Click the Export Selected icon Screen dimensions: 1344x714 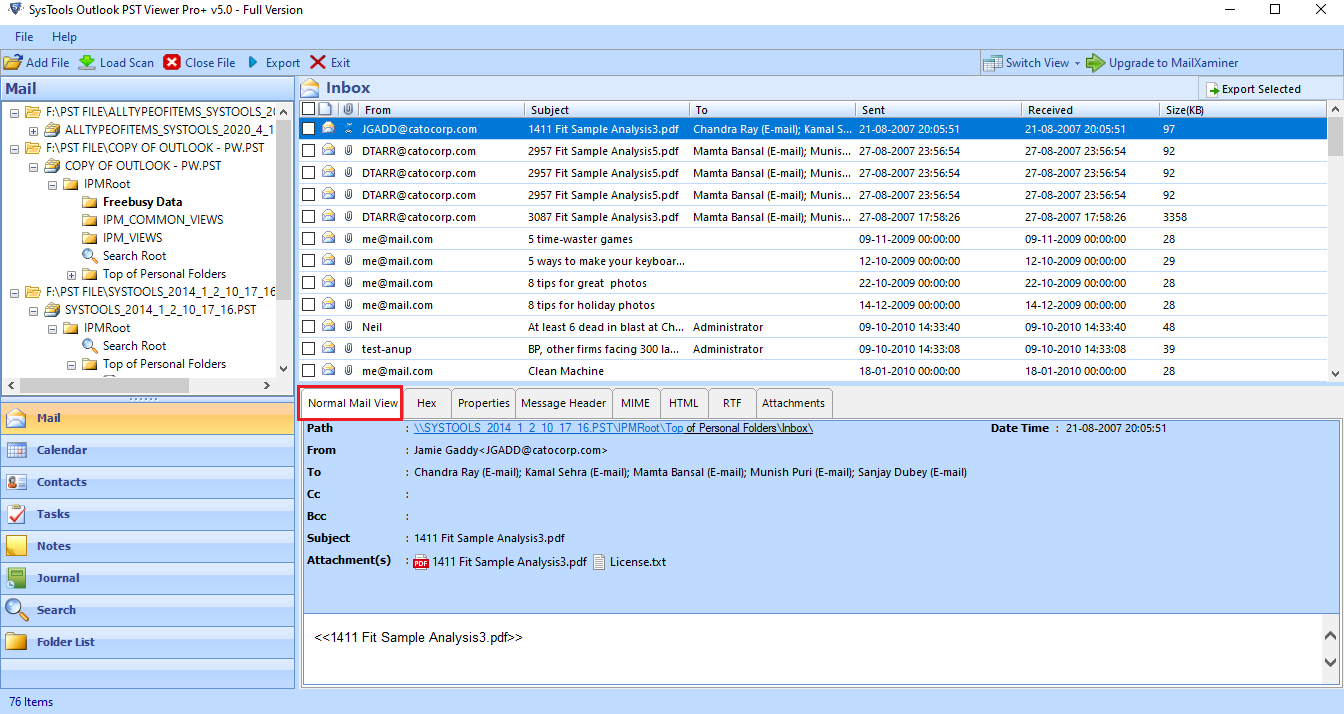click(1213, 89)
